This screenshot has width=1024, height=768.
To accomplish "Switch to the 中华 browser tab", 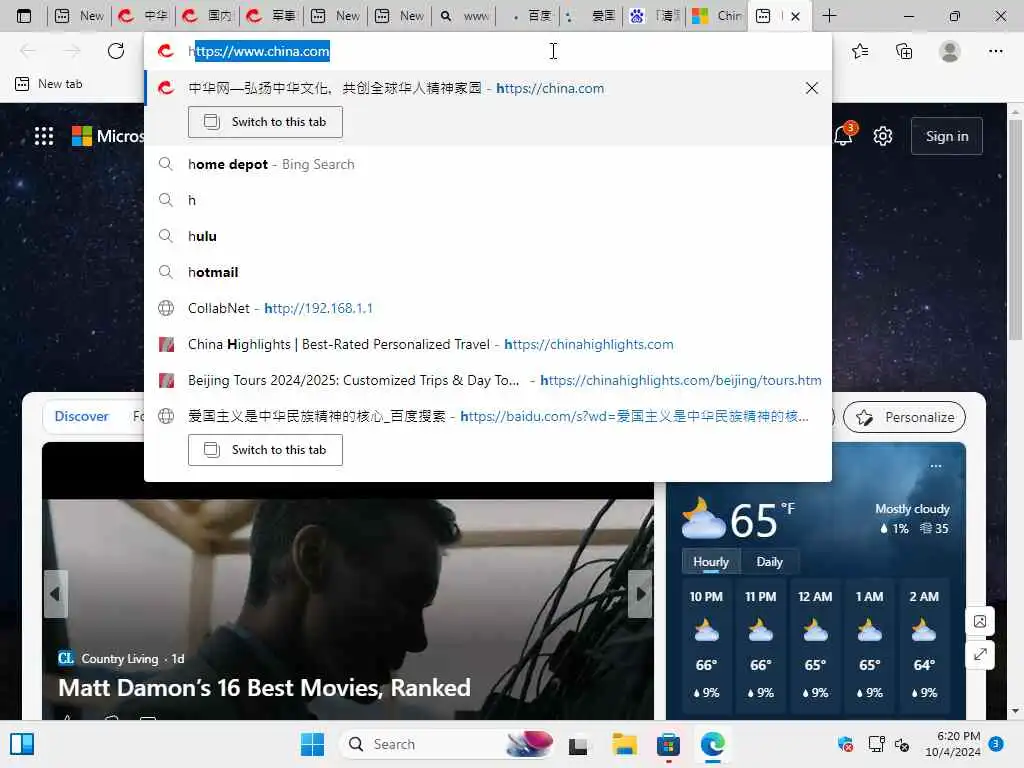I will coord(143,16).
